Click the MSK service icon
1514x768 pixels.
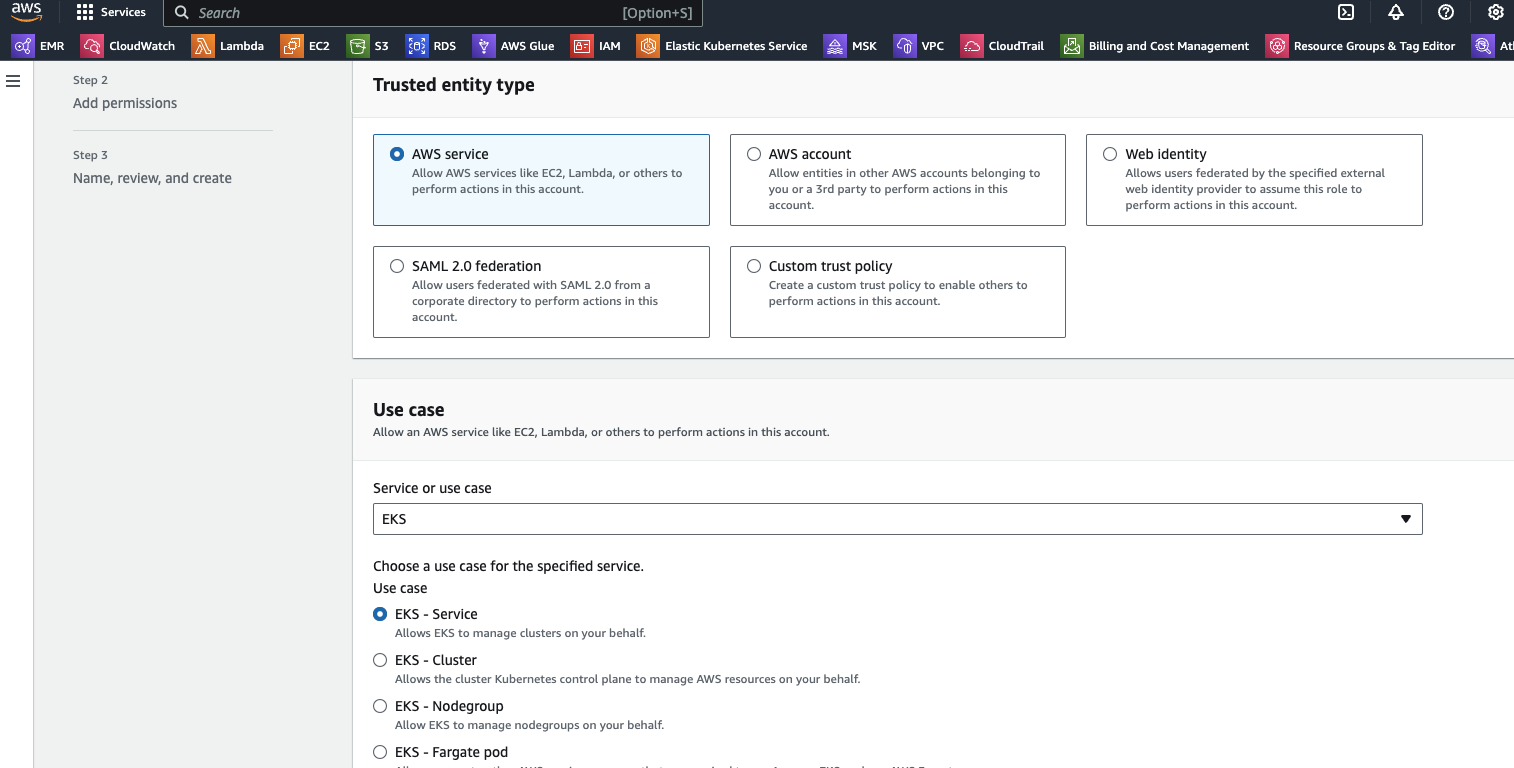pyautogui.click(x=834, y=46)
